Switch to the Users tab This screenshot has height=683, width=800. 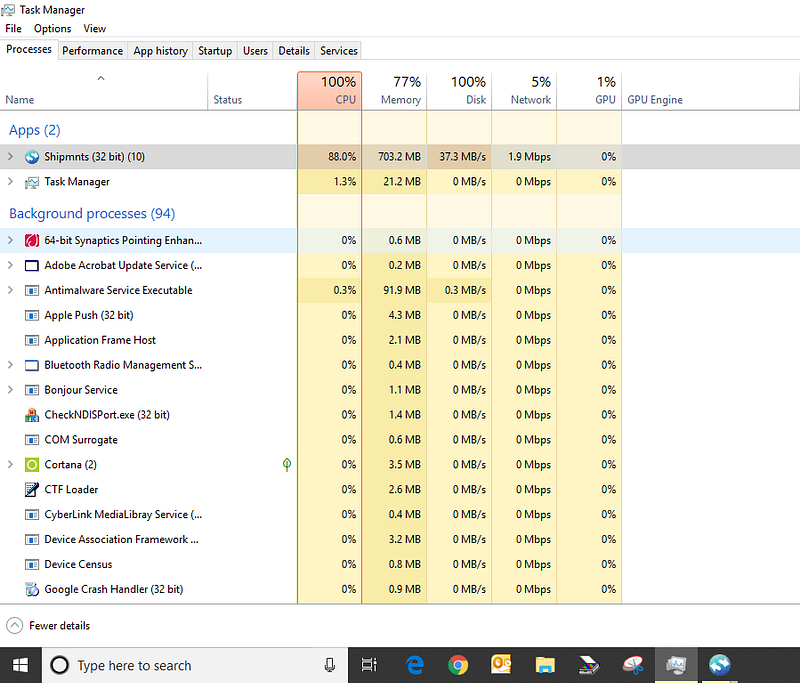[255, 51]
